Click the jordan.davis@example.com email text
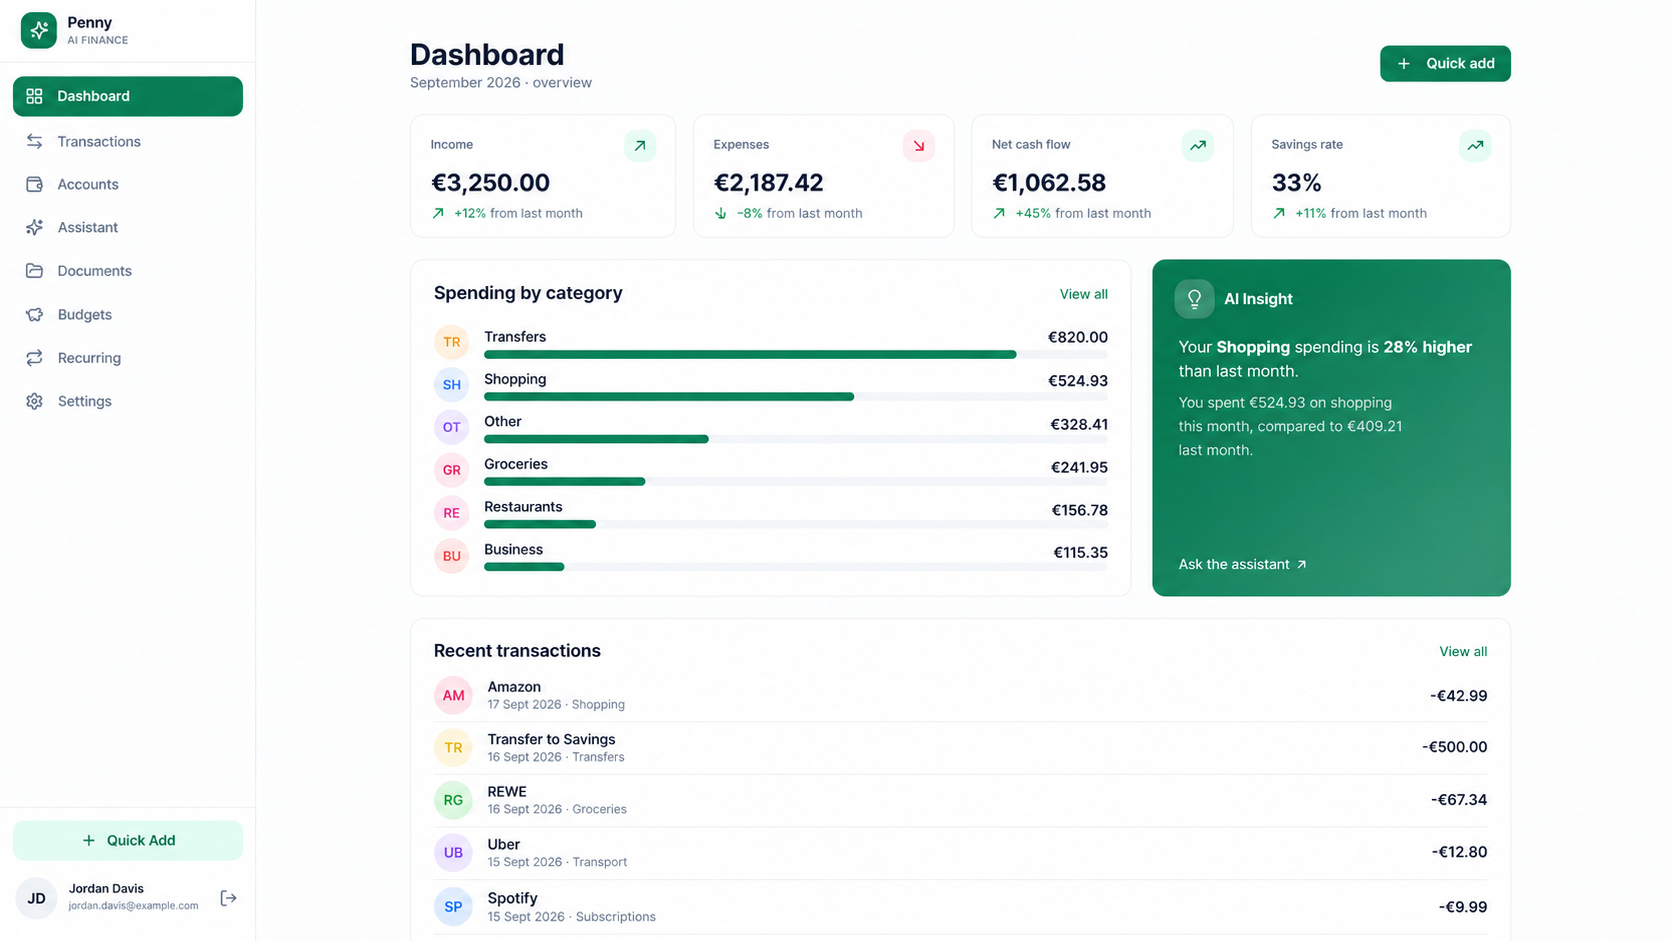 coord(133,906)
